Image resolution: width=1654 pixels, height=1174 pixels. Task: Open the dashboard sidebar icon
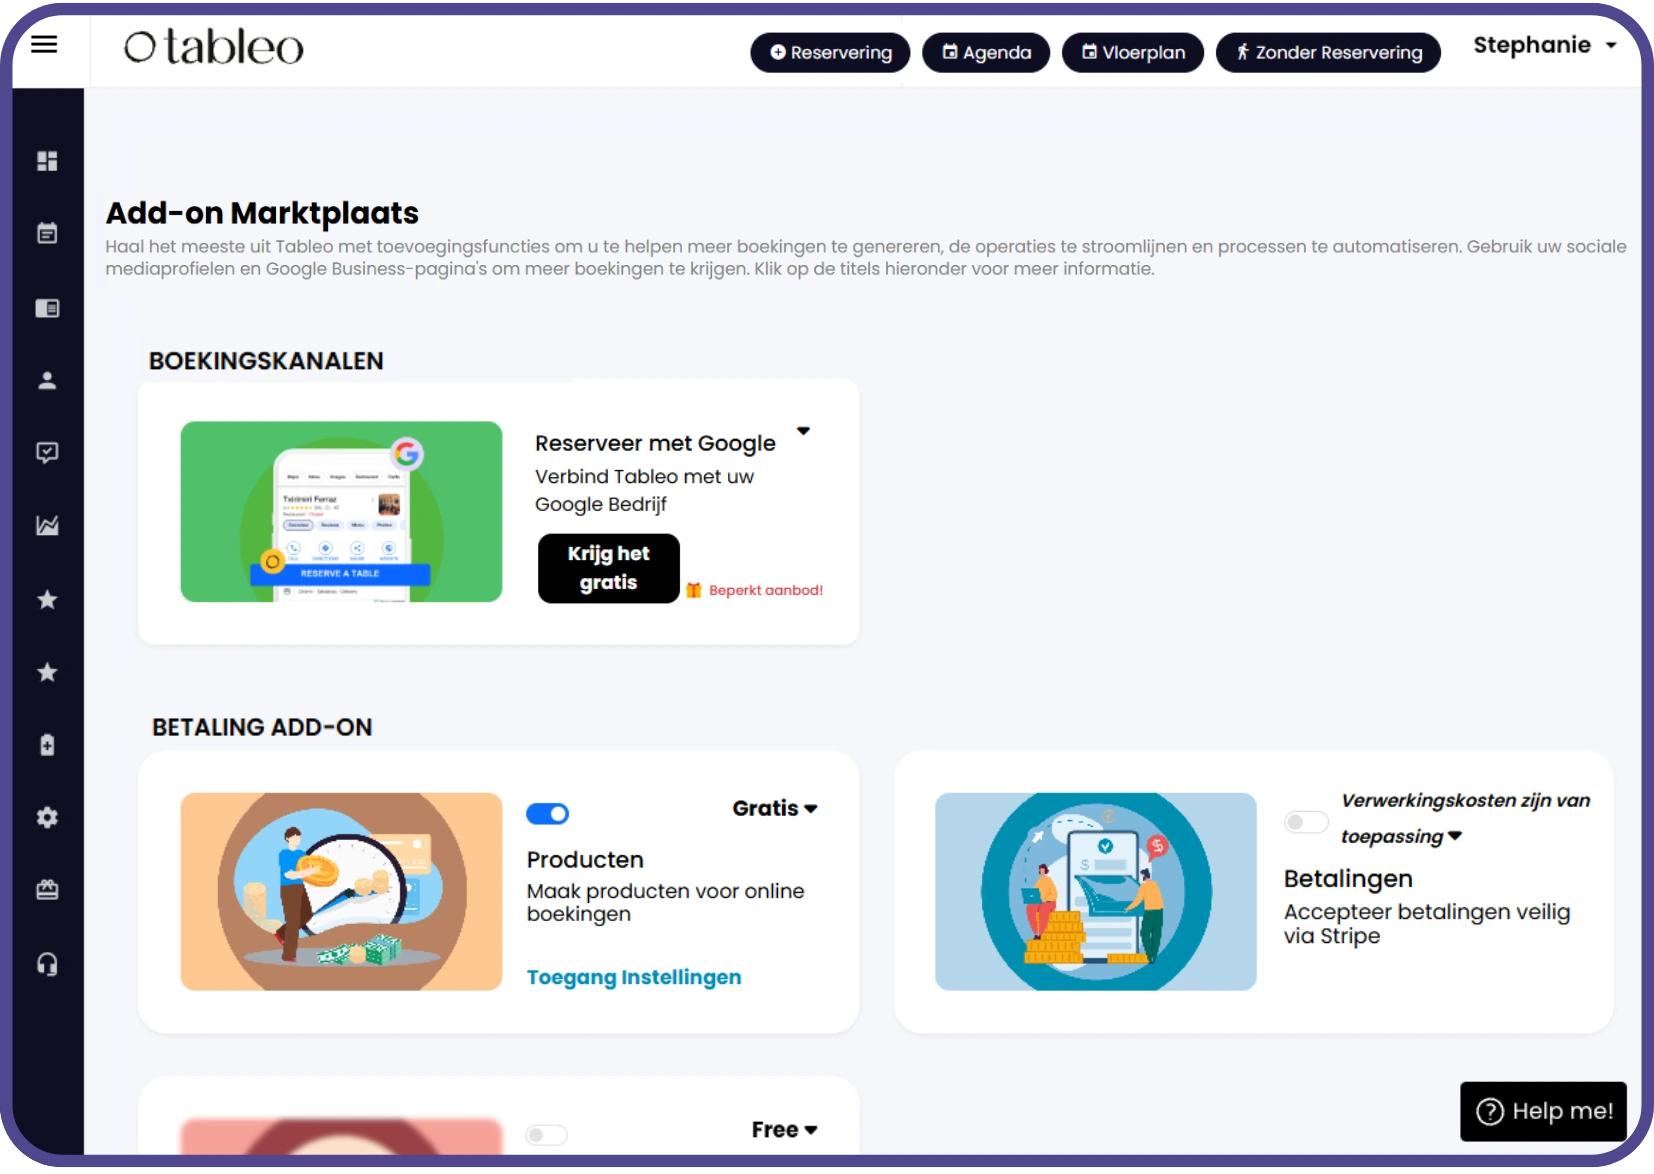pyautogui.click(x=47, y=161)
